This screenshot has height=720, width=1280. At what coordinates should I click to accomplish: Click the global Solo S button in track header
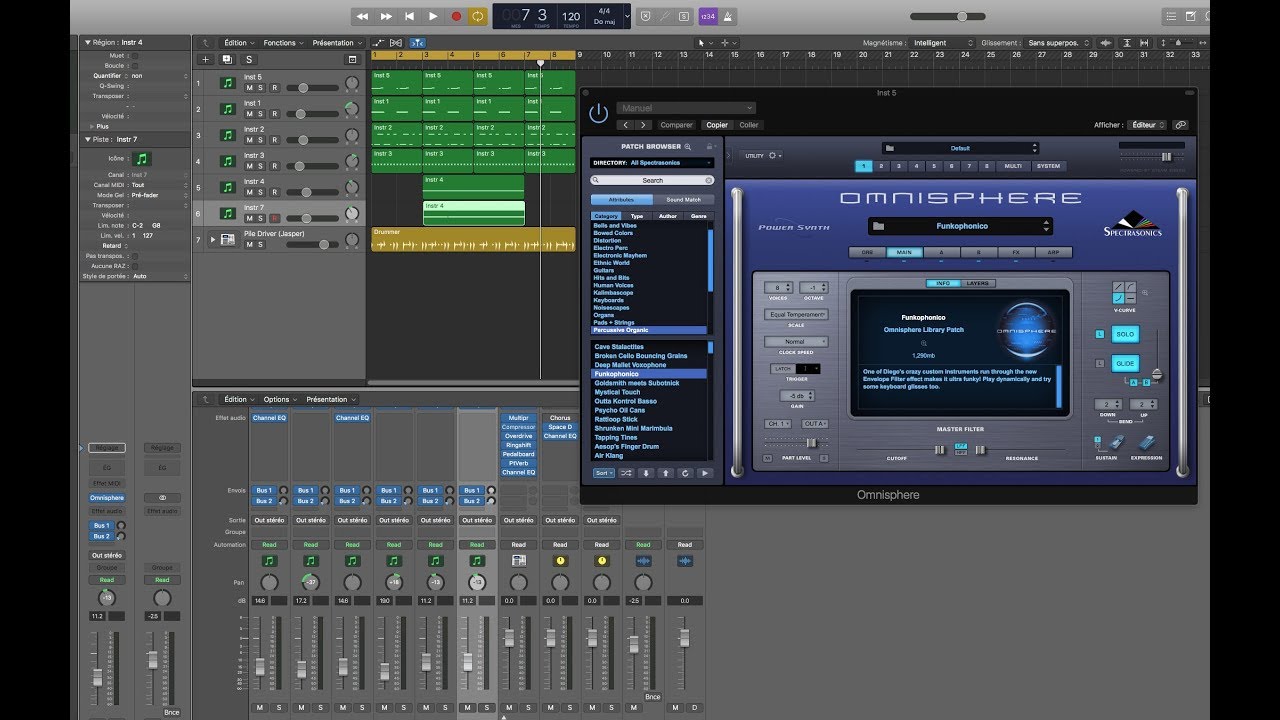tap(249, 60)
